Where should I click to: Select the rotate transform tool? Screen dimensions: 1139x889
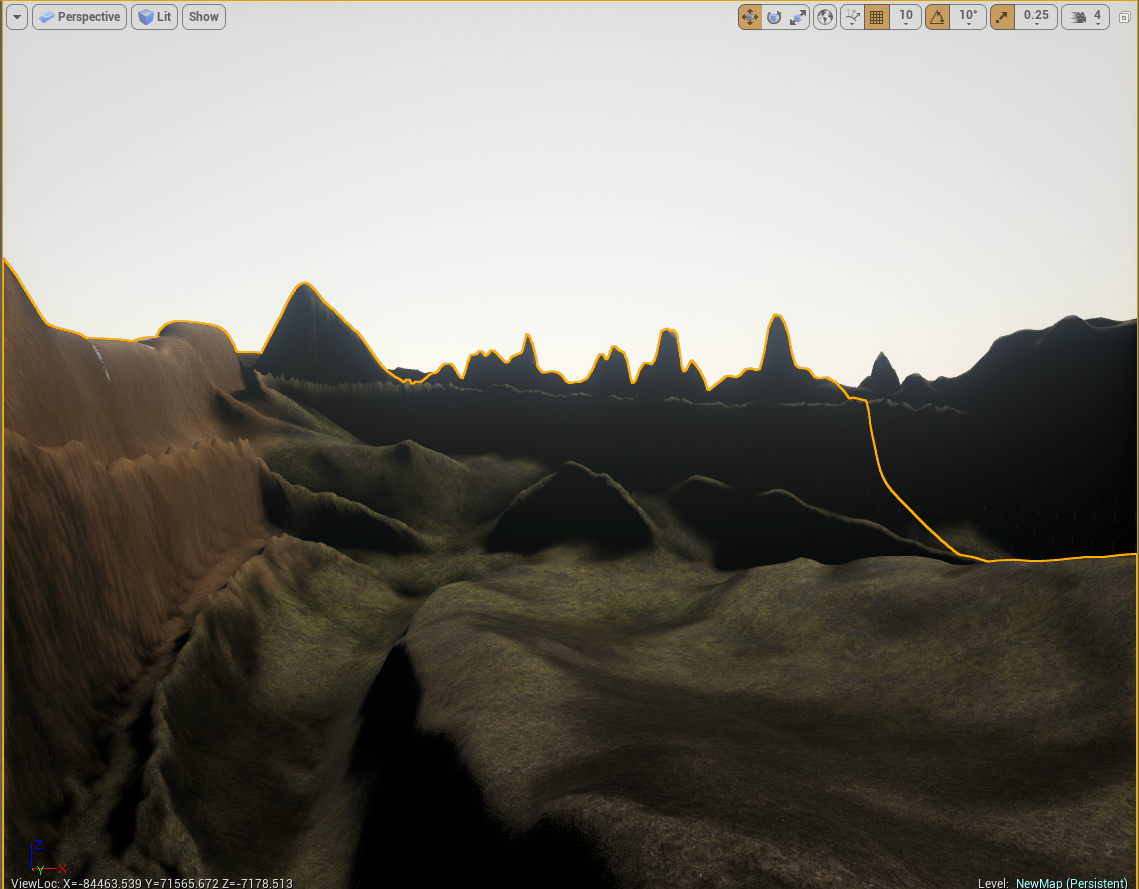pos(774,17)
